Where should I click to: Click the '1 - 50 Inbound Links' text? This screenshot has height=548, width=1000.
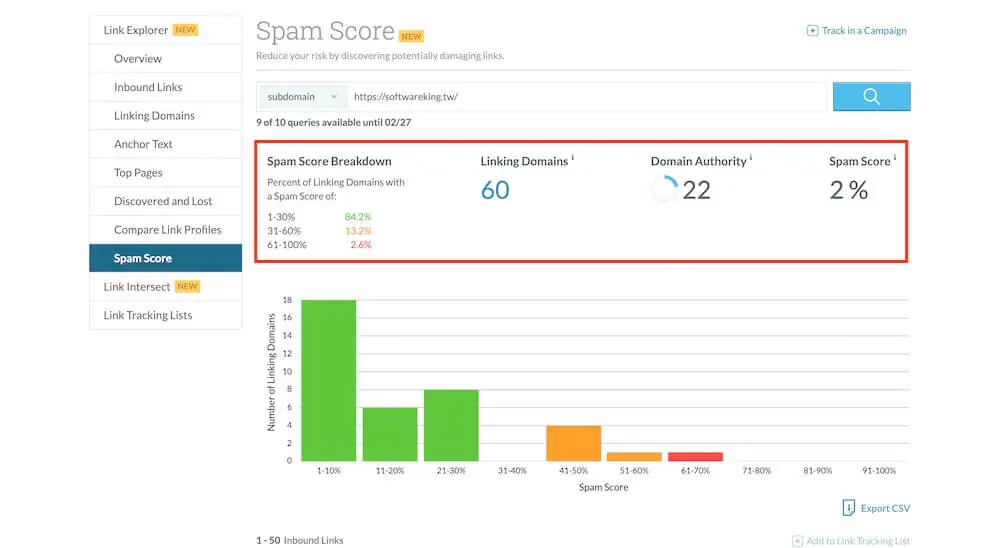[x=300, y=540]
